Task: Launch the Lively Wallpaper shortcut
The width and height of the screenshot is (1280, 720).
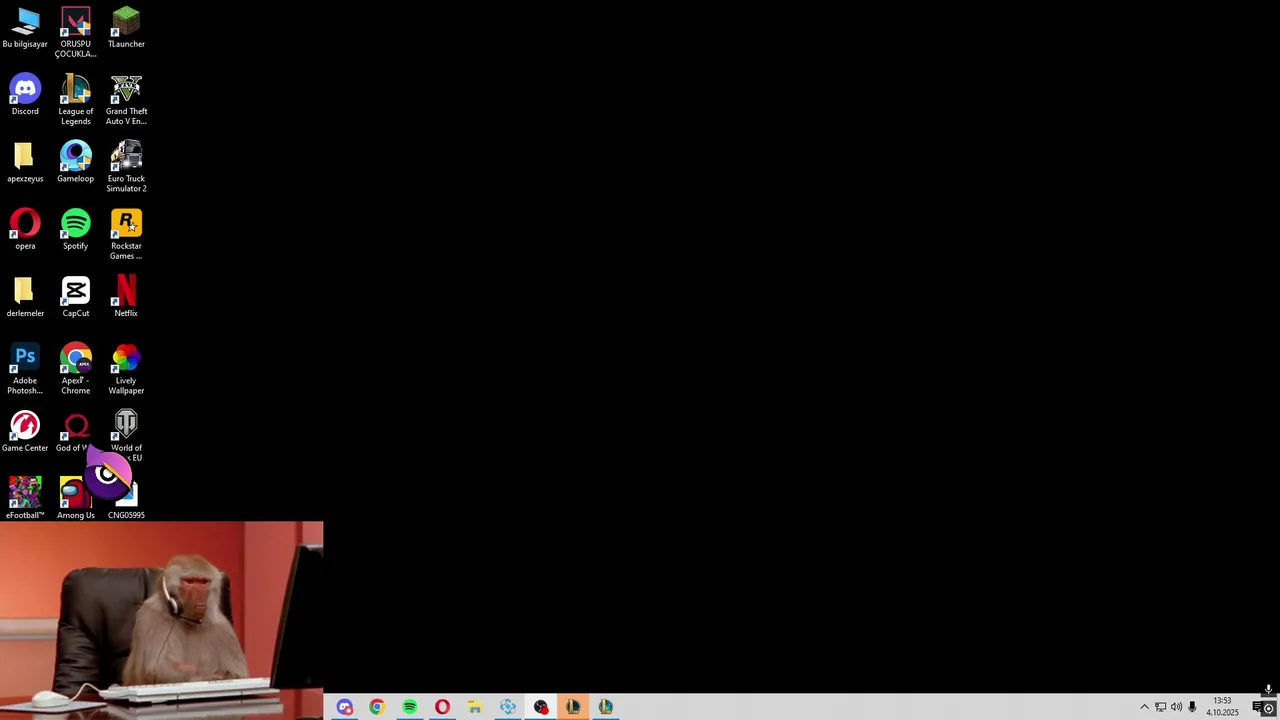Action: coord(126,369)
